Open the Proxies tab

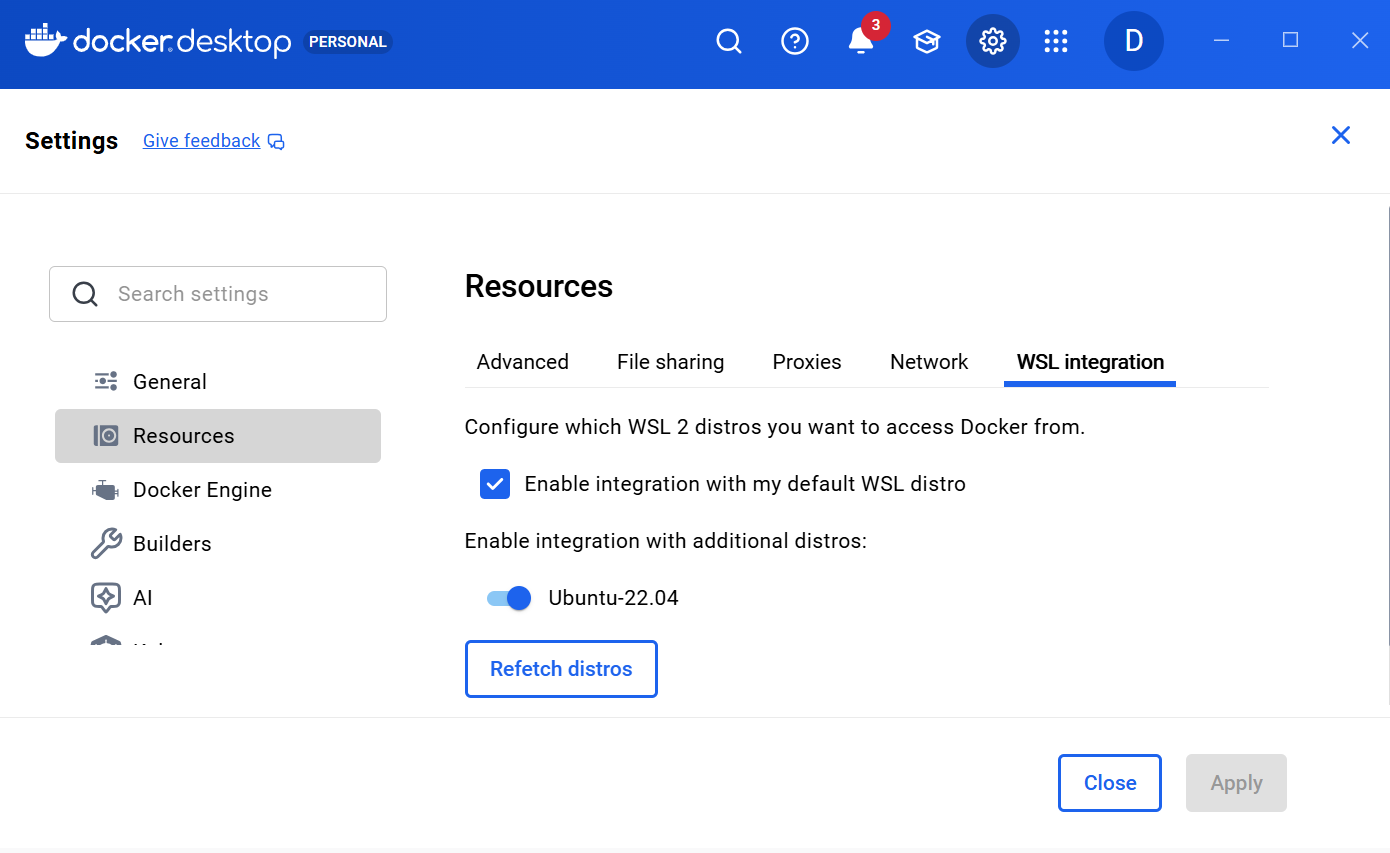[807, 362]
